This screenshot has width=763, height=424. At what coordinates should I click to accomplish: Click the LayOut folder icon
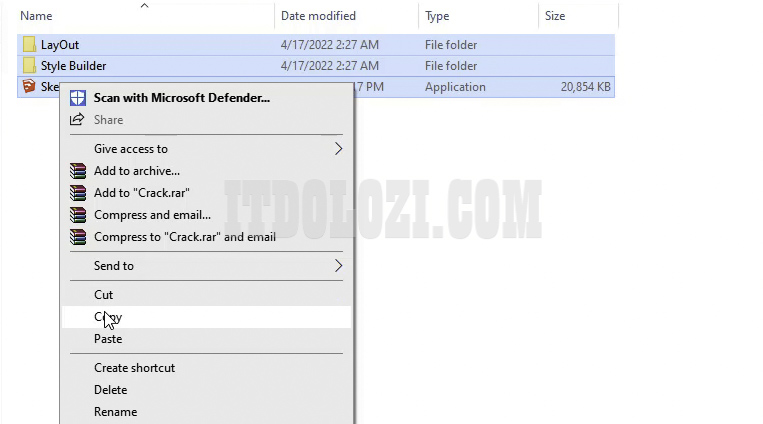coord(28,45)
